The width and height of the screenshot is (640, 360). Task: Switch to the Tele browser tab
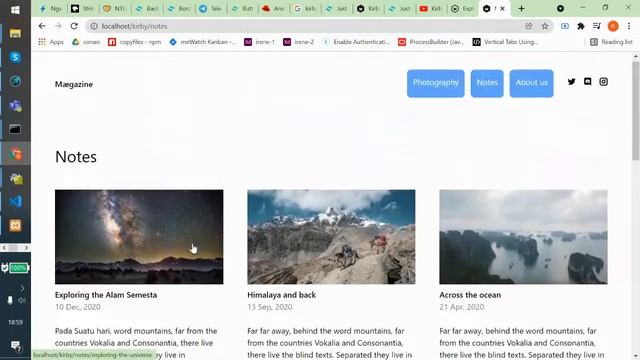click(x=211, y=9)
